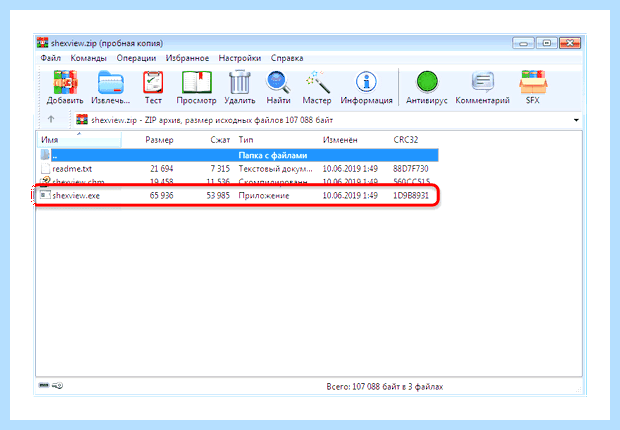Close the shexview.zip WinRAR window

(x=570, y=43)
